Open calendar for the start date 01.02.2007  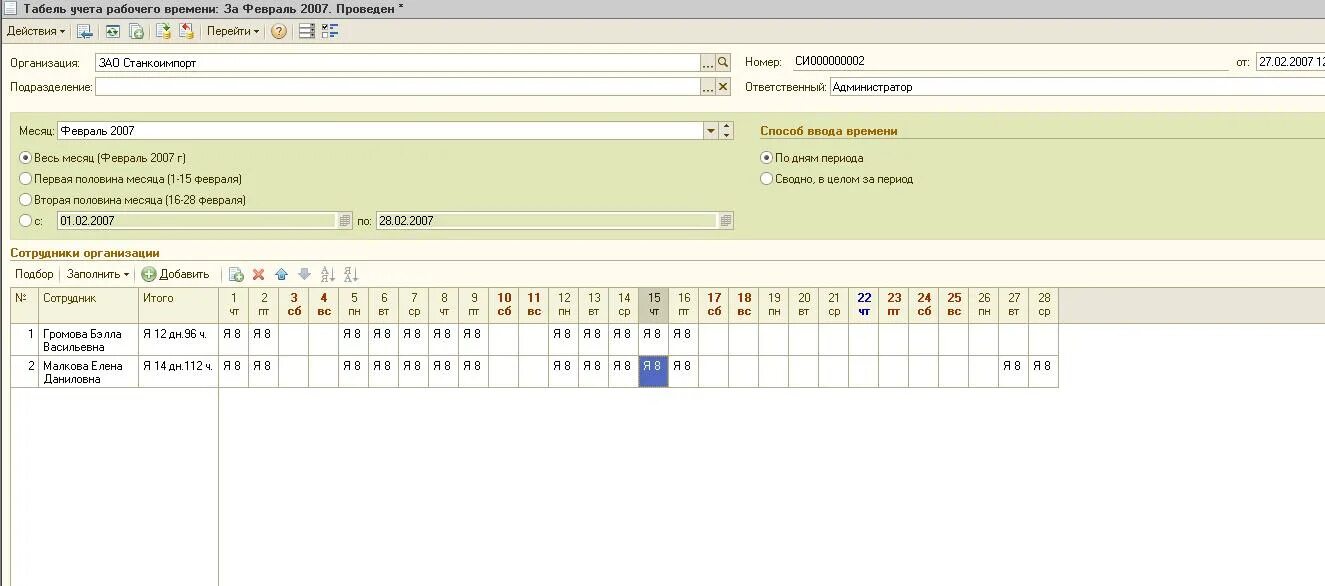click(345, 221)
